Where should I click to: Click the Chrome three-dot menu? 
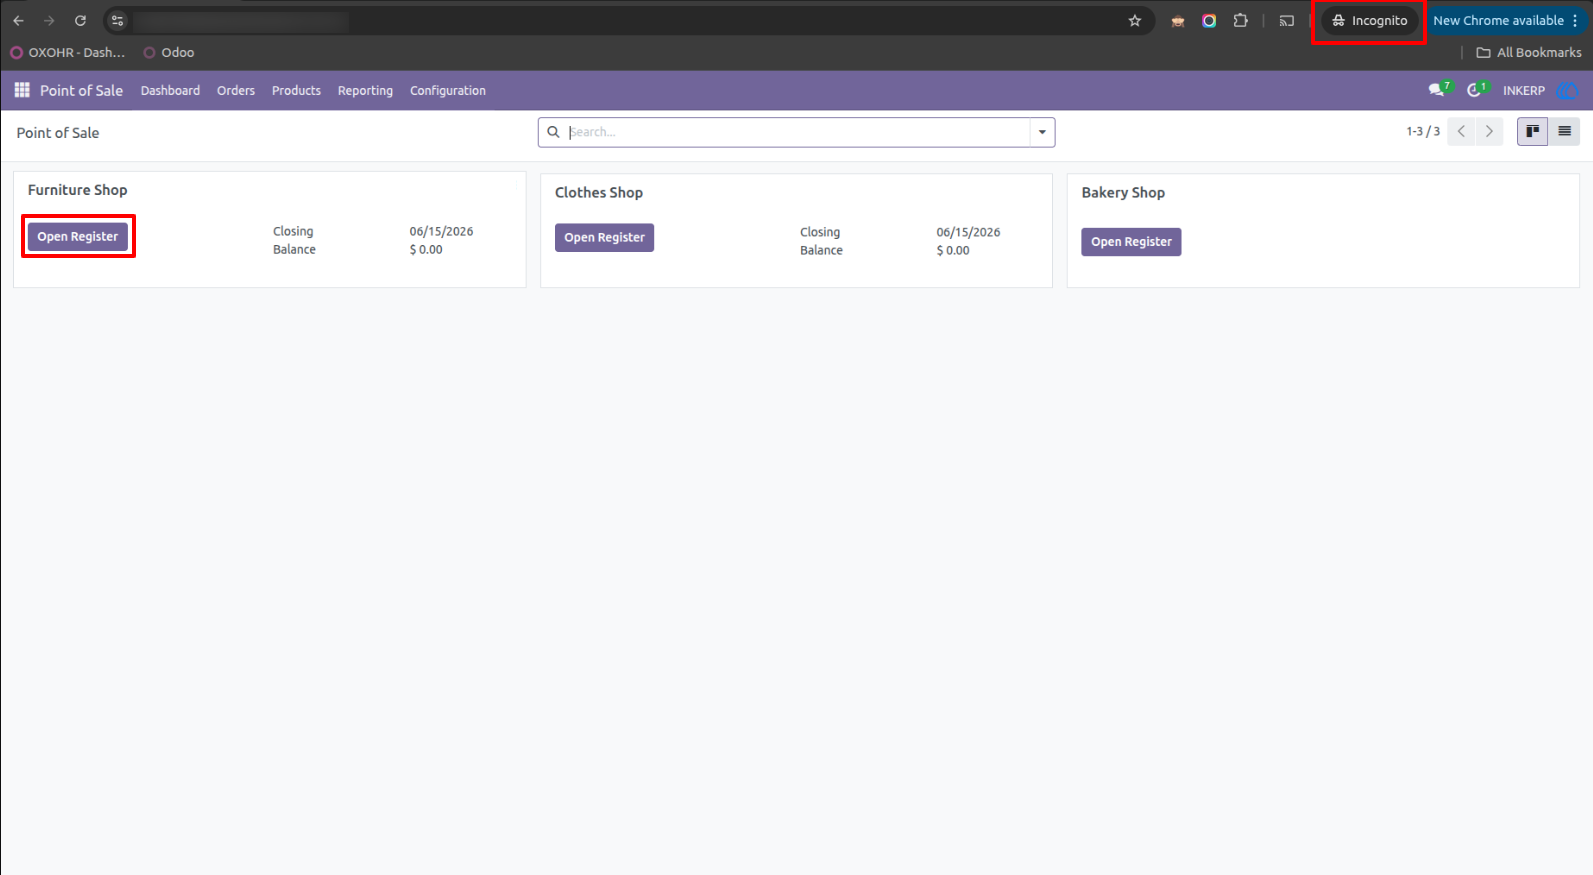pyautogui.click(x=1575, y=20)
